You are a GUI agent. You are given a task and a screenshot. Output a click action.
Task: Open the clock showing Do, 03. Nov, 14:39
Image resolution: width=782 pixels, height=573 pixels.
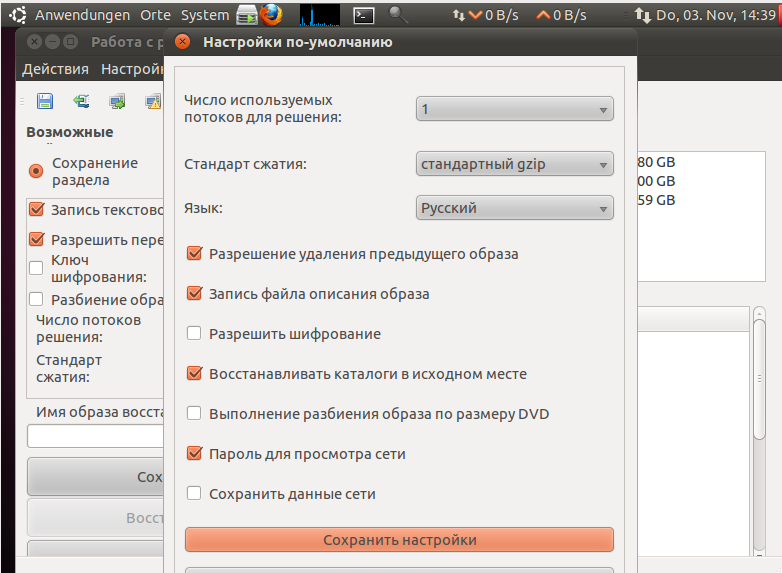click(716, 15)
